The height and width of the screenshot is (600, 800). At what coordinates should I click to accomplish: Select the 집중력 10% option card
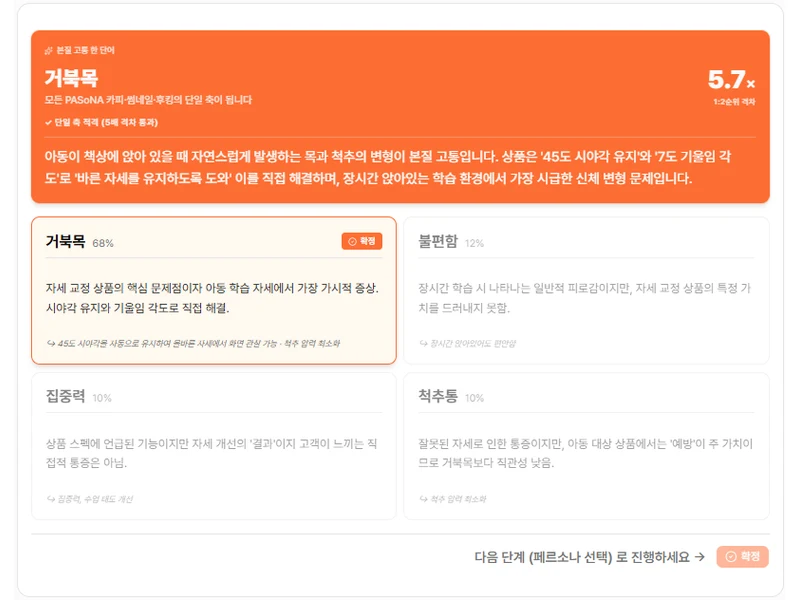[x=214, y=446]
